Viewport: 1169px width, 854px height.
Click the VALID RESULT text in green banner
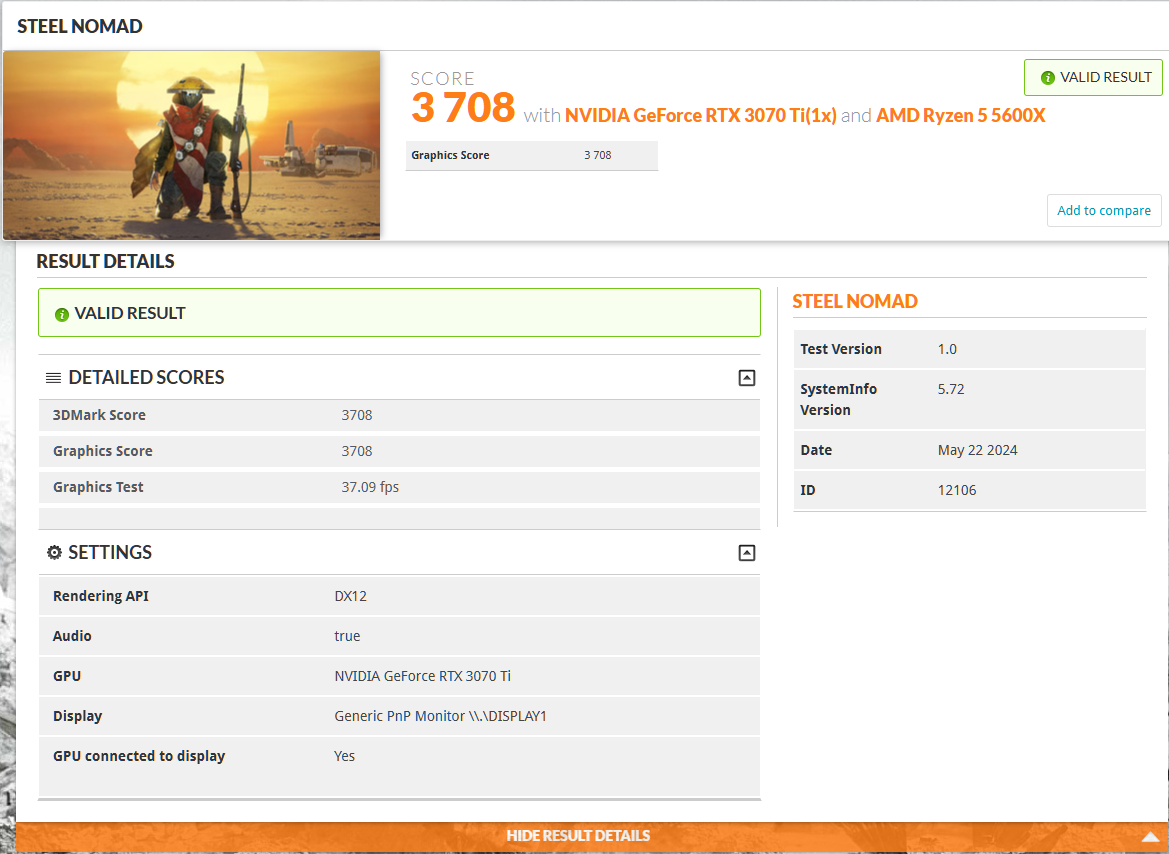point(130,313)
